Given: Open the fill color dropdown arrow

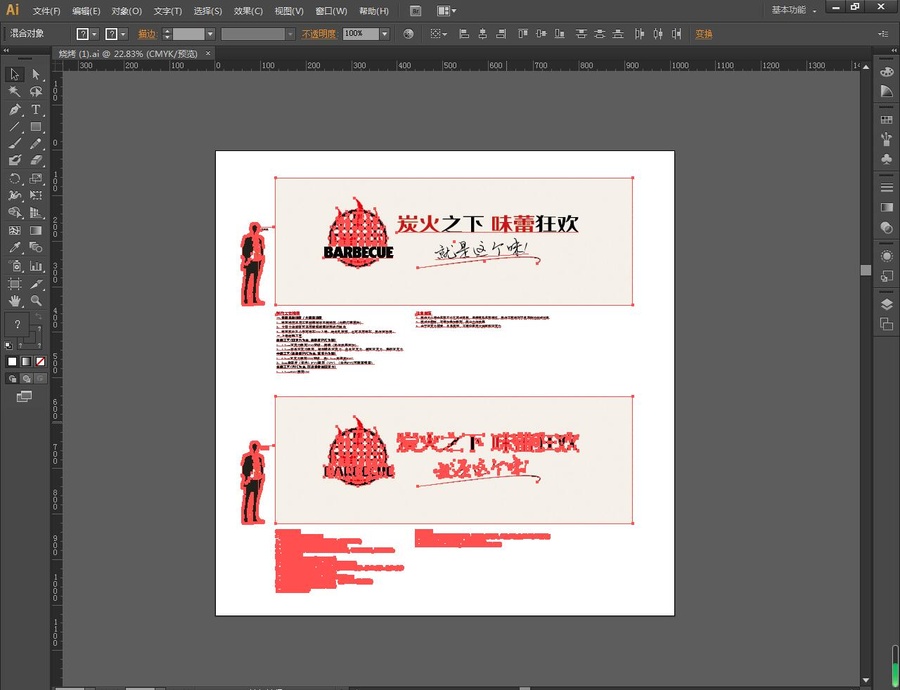Looking at the screenshot, I should [x=95, y=34].
